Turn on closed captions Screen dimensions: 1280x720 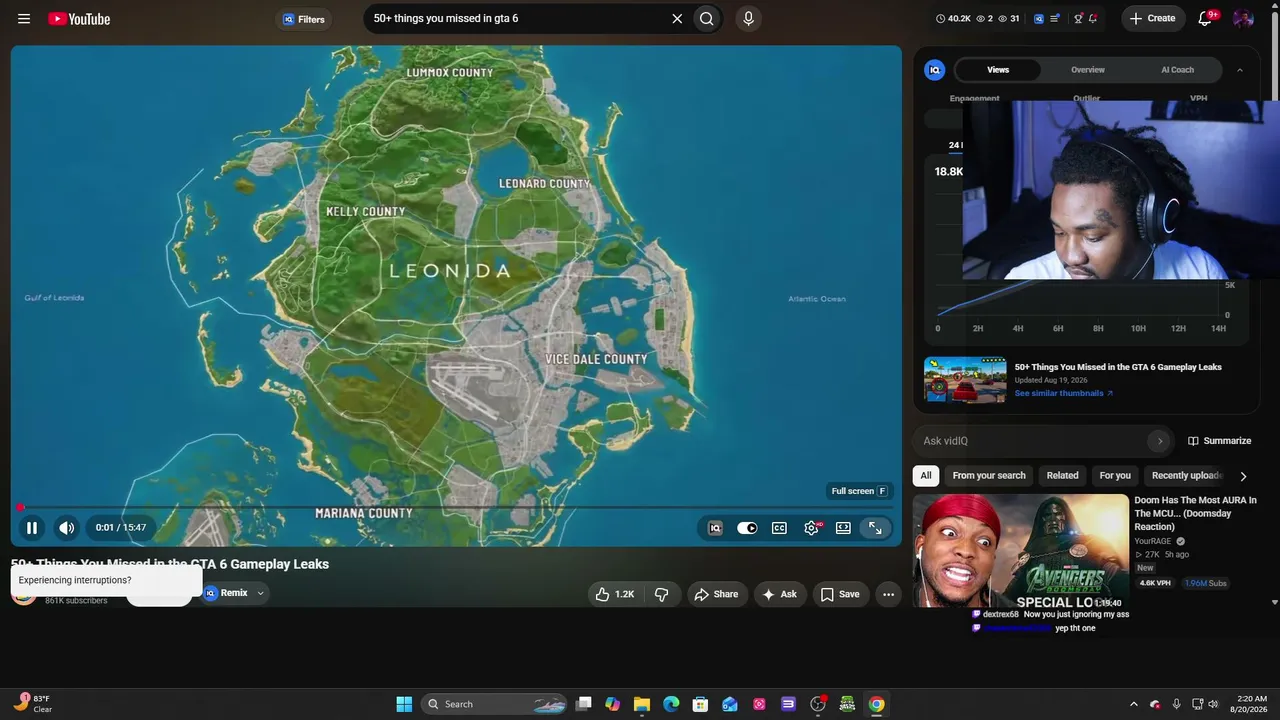[x=779, y=528]
